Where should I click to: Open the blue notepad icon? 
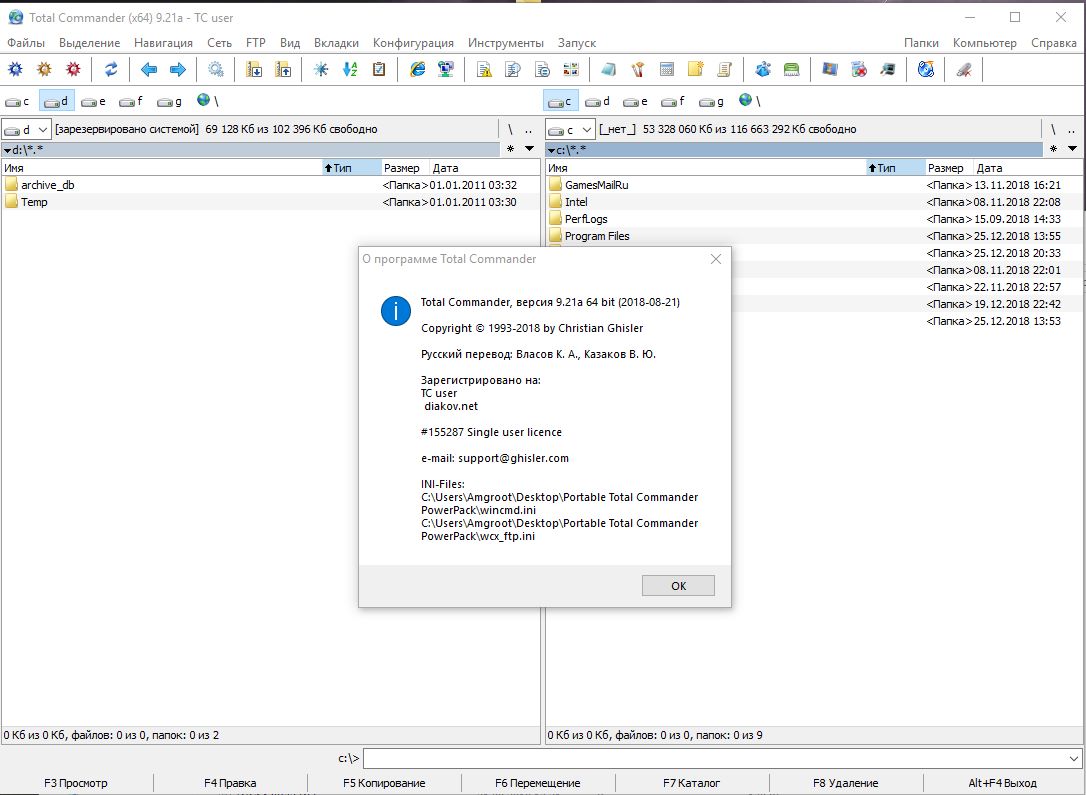609,69
